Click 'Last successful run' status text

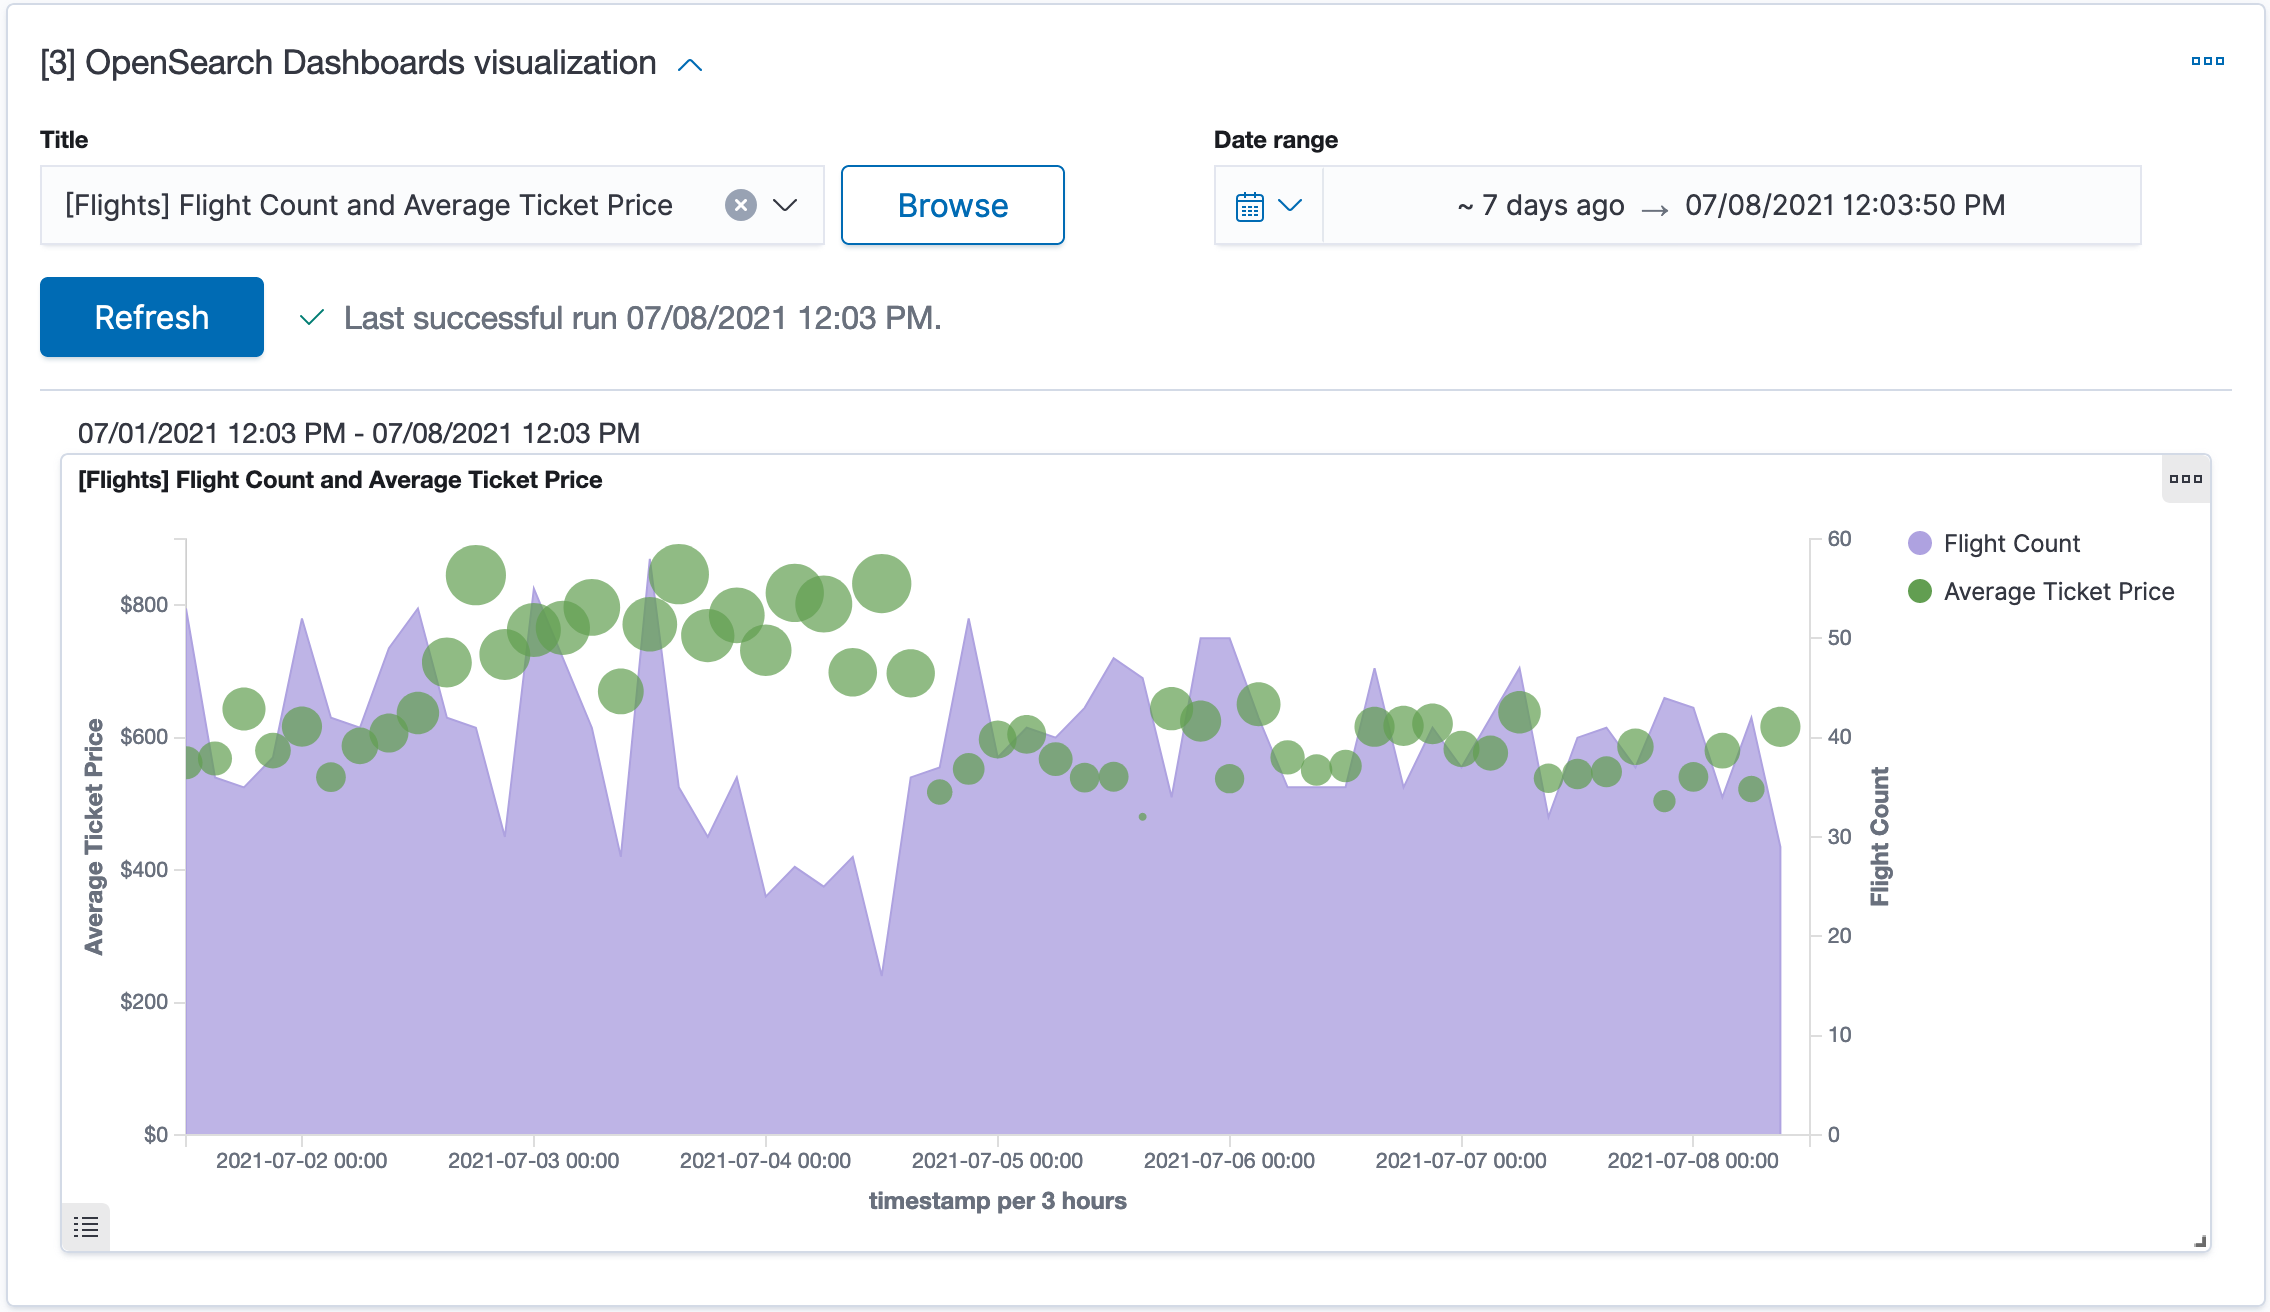(x=642, y=318)
